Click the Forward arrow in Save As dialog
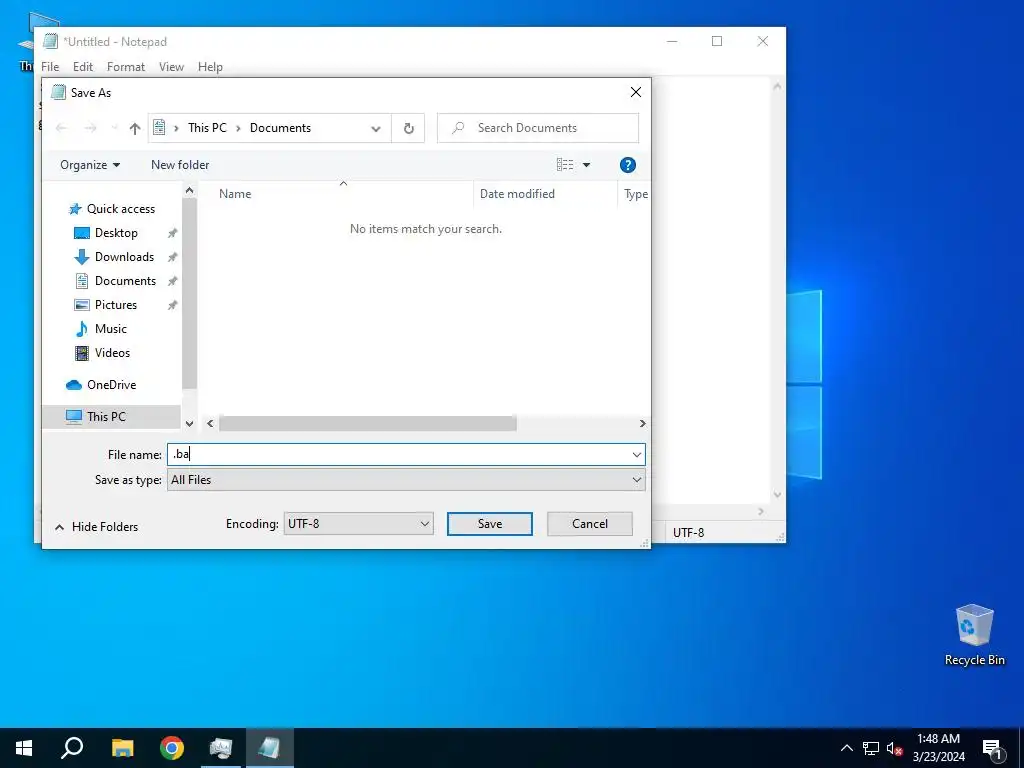1024x768 pixels. (90, 129)
